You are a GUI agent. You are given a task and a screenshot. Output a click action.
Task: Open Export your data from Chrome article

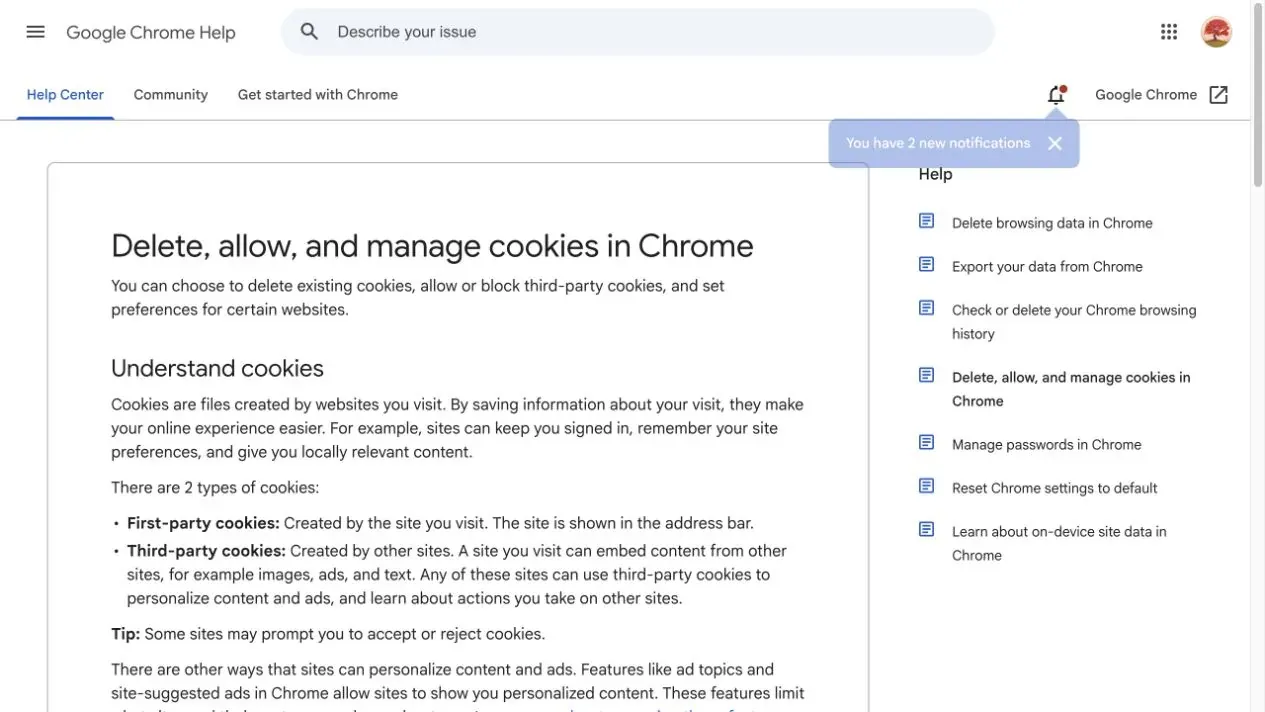[x=1047, y=267]
